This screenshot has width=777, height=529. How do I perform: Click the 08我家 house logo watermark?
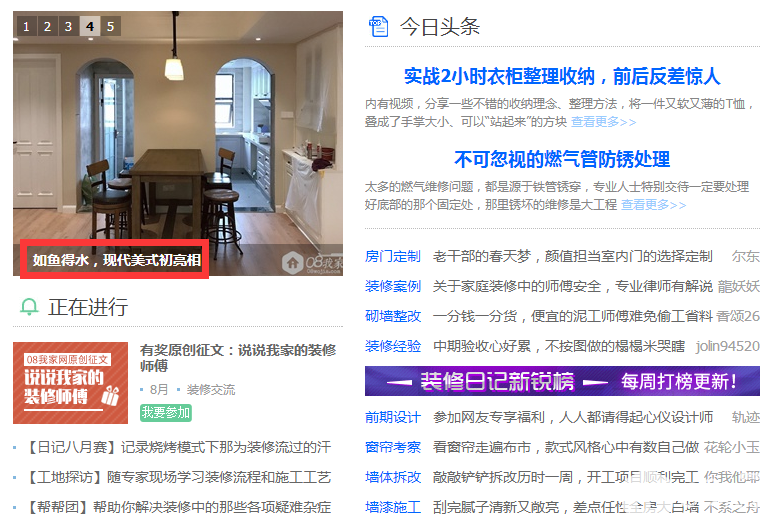[312, 263]
